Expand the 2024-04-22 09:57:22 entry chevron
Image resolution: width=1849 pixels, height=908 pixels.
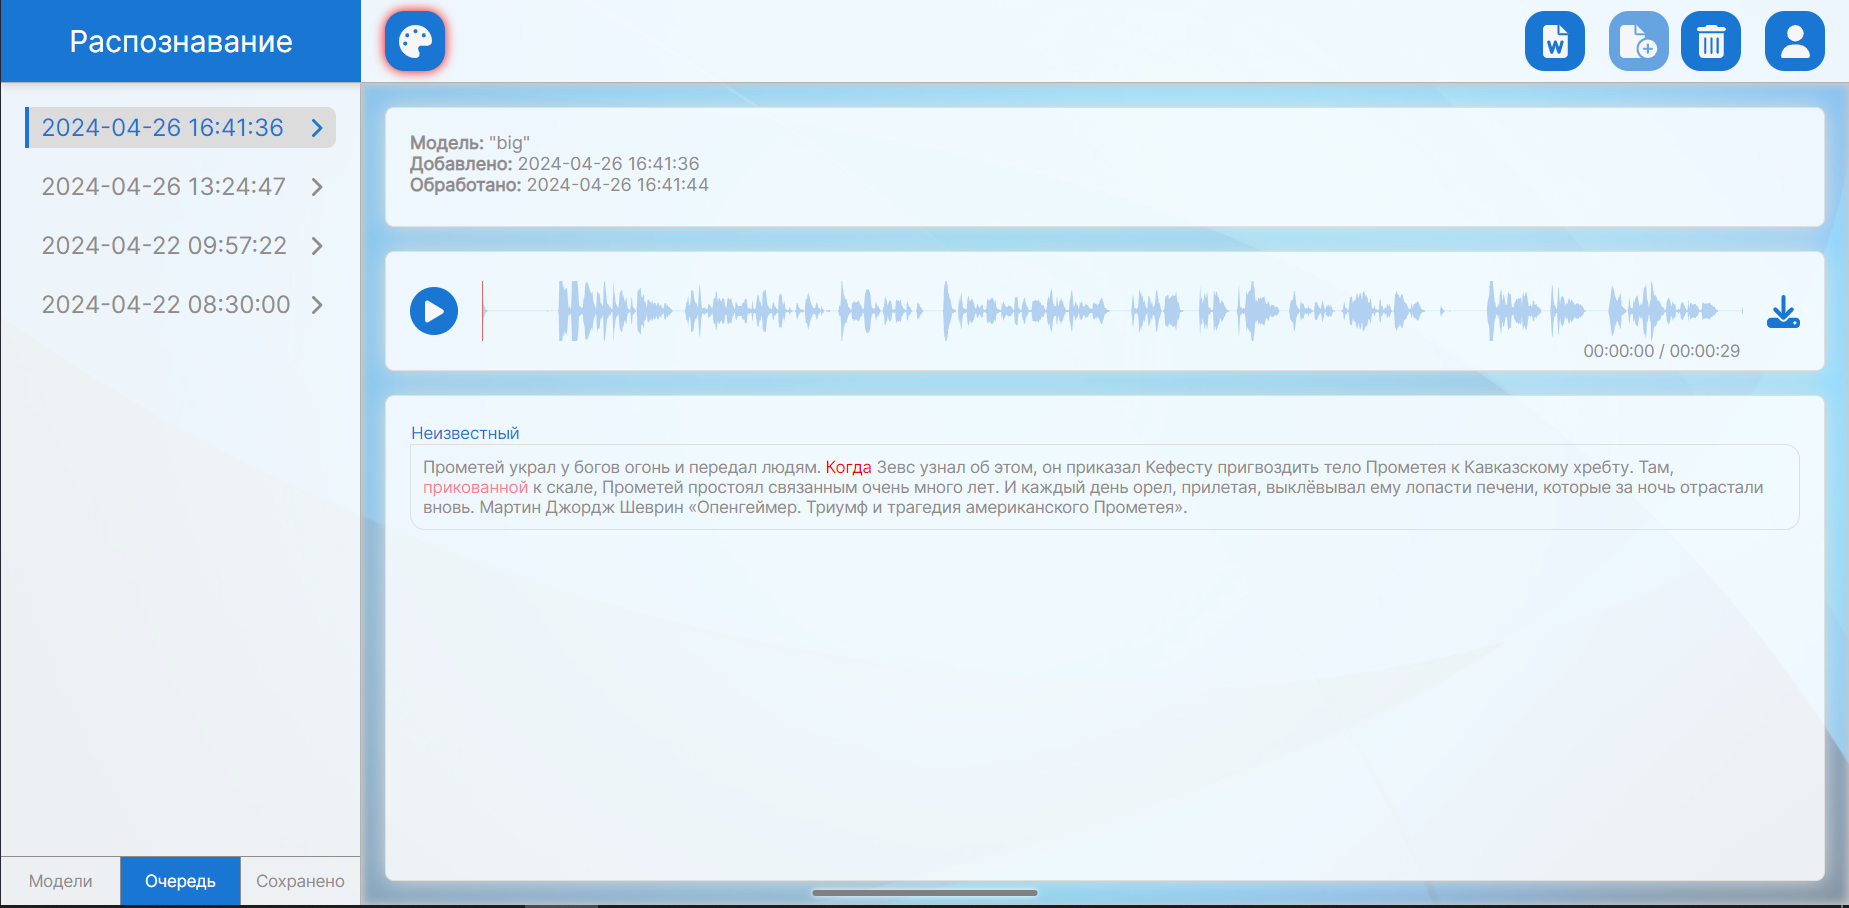[317, 246]
